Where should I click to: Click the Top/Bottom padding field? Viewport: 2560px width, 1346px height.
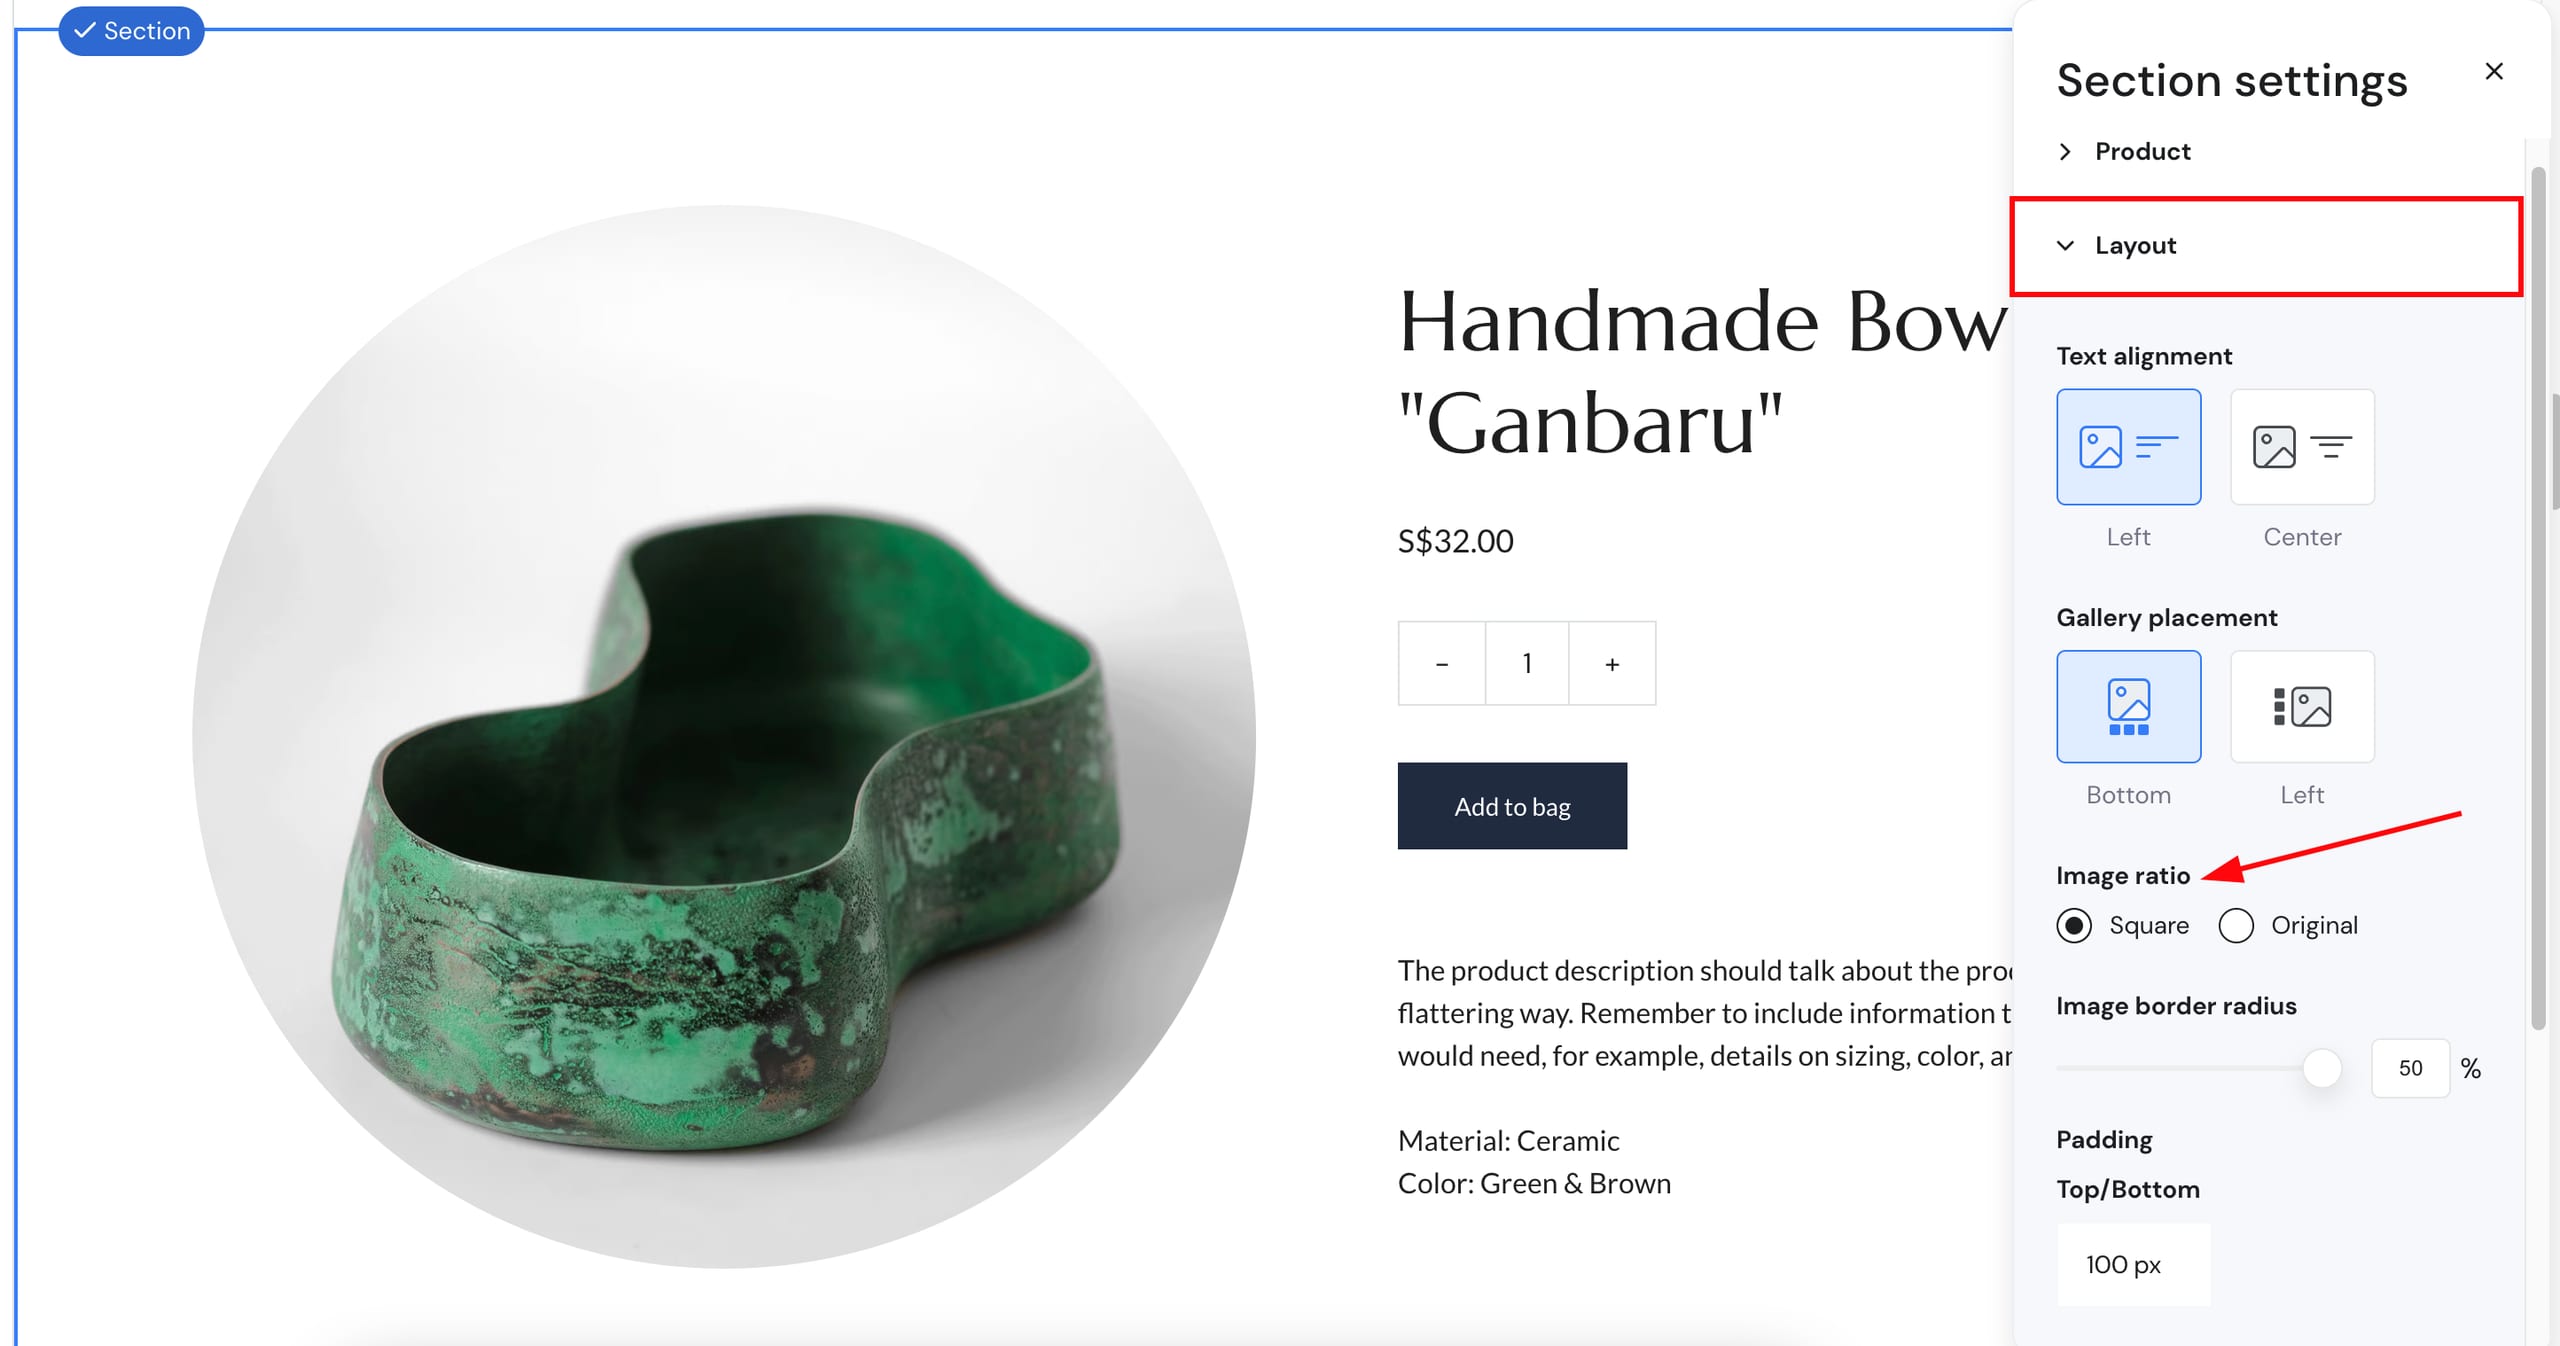tap(2133, 1264)
